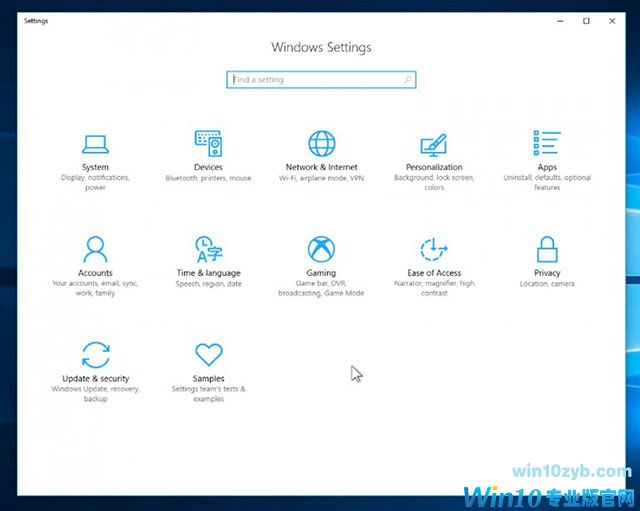Click the Devices label

[x=208, y=167]
